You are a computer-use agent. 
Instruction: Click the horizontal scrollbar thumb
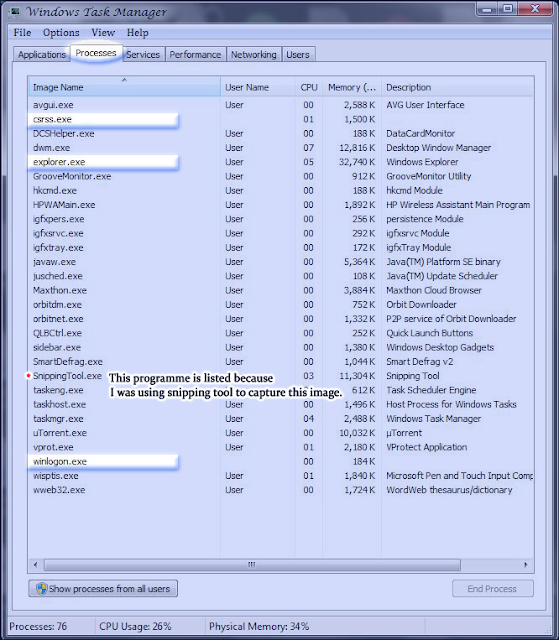(252, 565)
